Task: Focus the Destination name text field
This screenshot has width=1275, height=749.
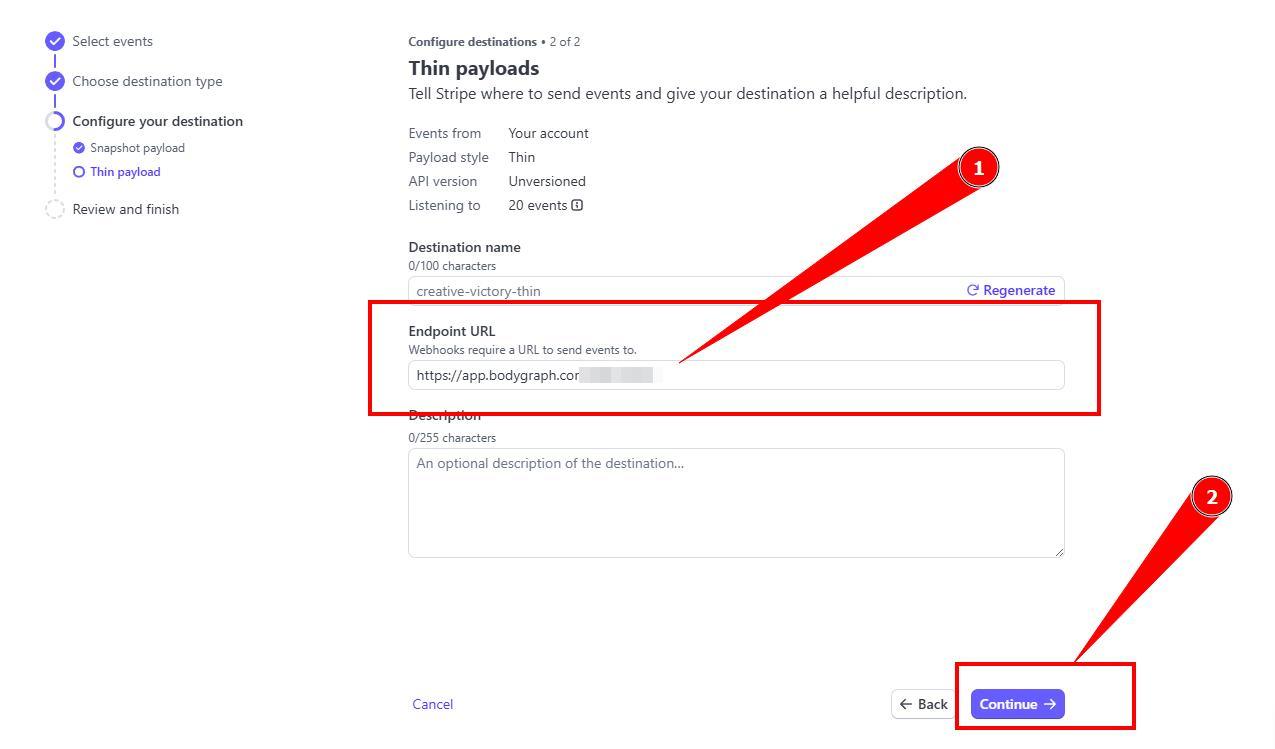Action: tap(680, 290)
